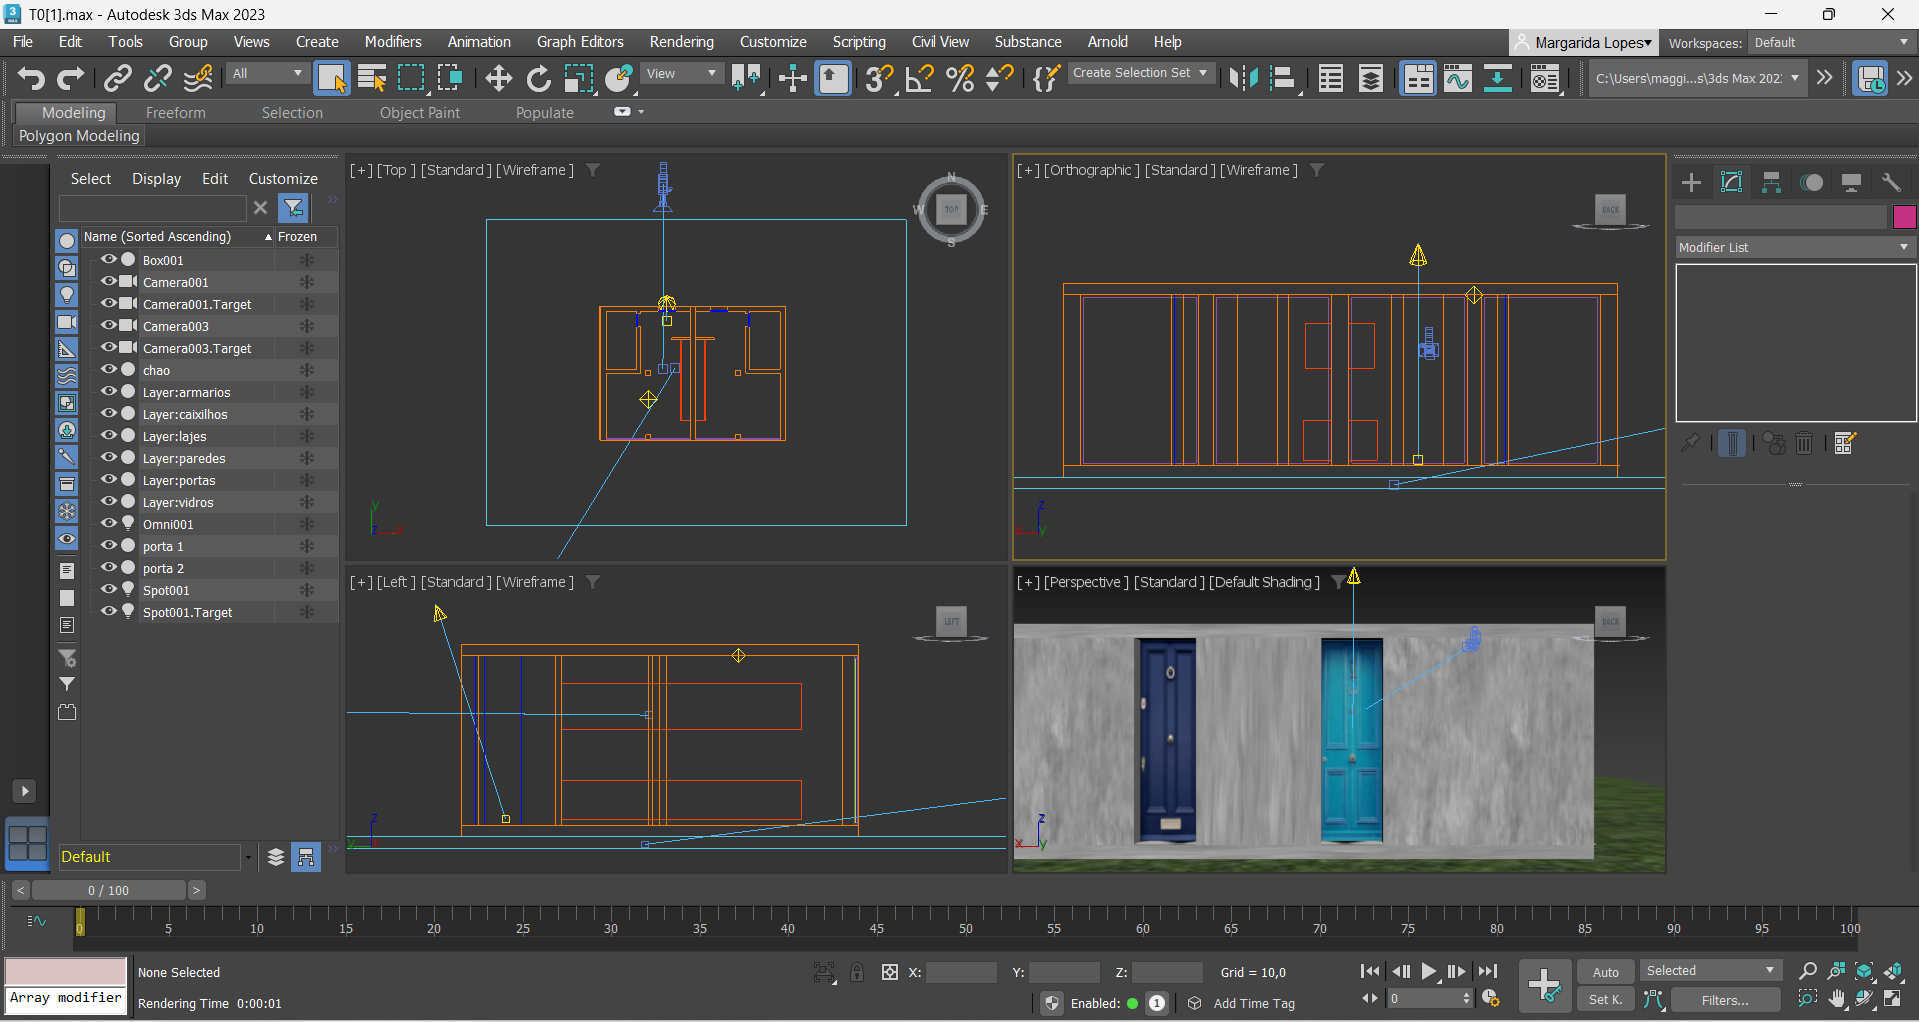The image size is (1919, 1022).
Task: Open the Rendering menu
Action: tap(681, 42)
